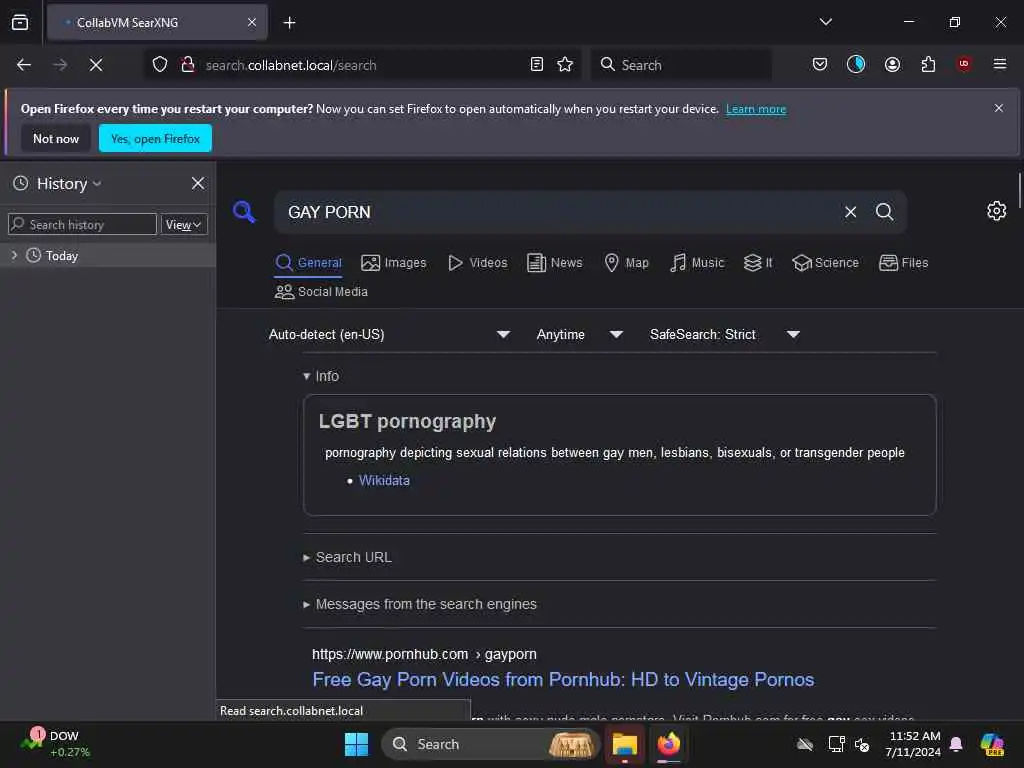Click the round blue extension icon in toolbar

pyautogui.click(x=856, y=64)
